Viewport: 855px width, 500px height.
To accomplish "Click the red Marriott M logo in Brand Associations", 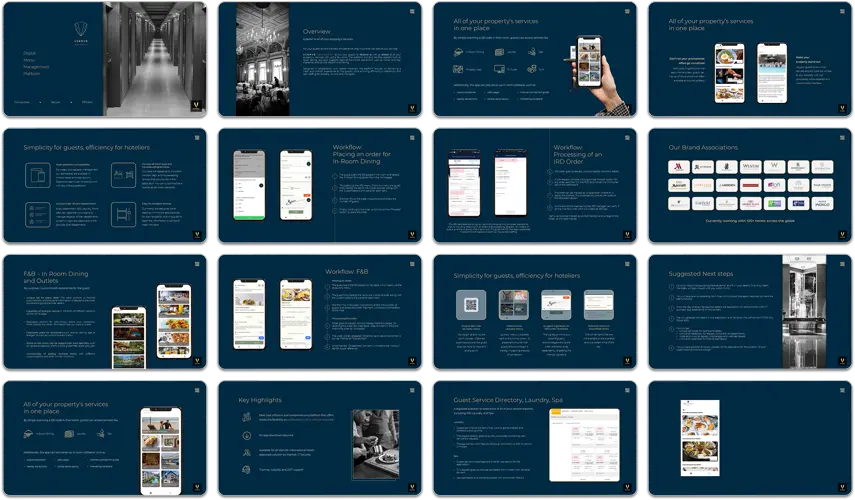I will pos(678,167).
